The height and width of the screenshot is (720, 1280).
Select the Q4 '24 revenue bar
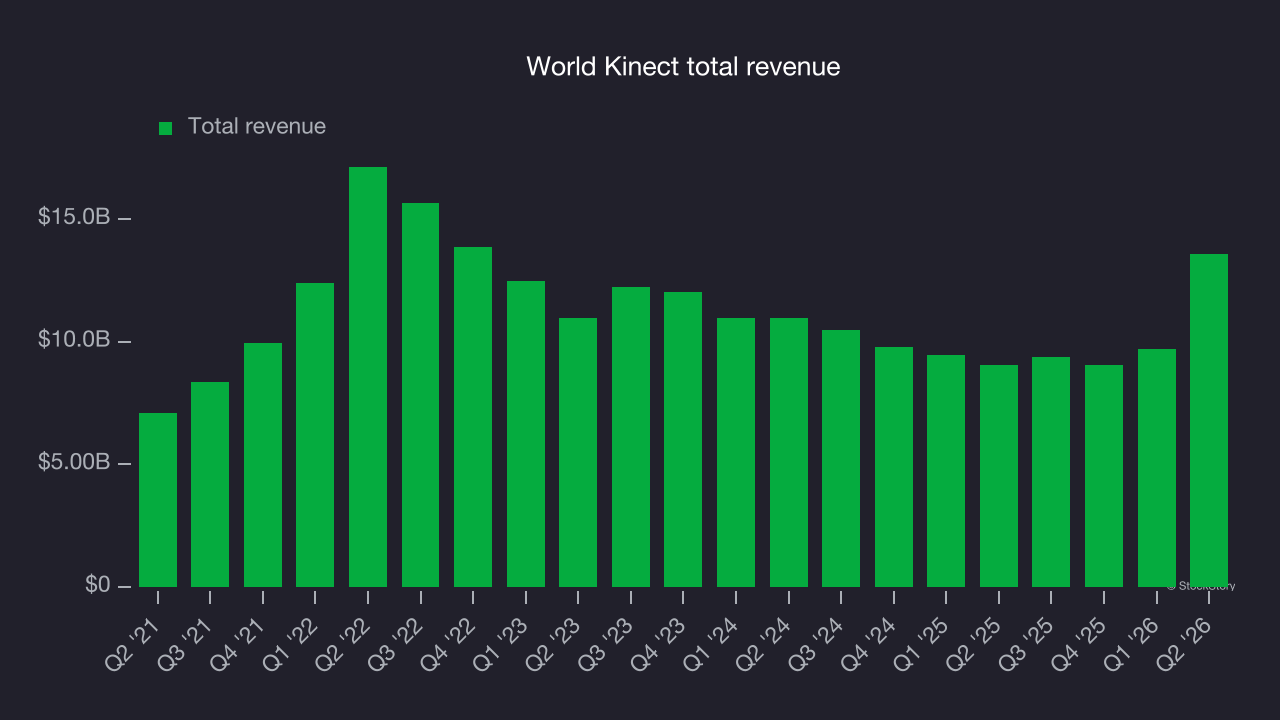pos(894,467)
